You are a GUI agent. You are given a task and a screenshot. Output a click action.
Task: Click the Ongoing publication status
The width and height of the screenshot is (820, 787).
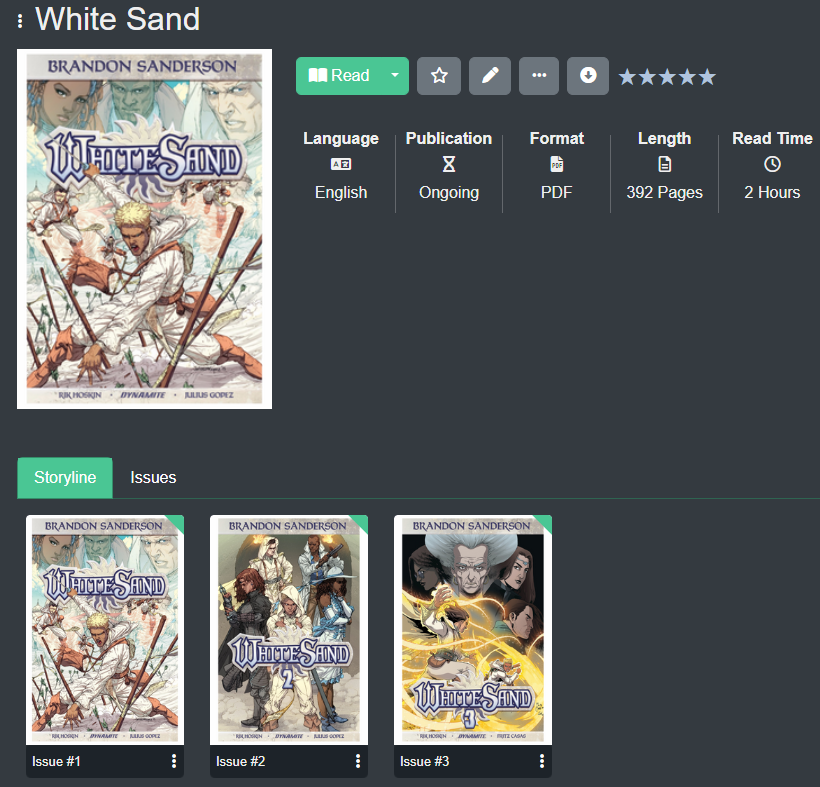point(449,193)
